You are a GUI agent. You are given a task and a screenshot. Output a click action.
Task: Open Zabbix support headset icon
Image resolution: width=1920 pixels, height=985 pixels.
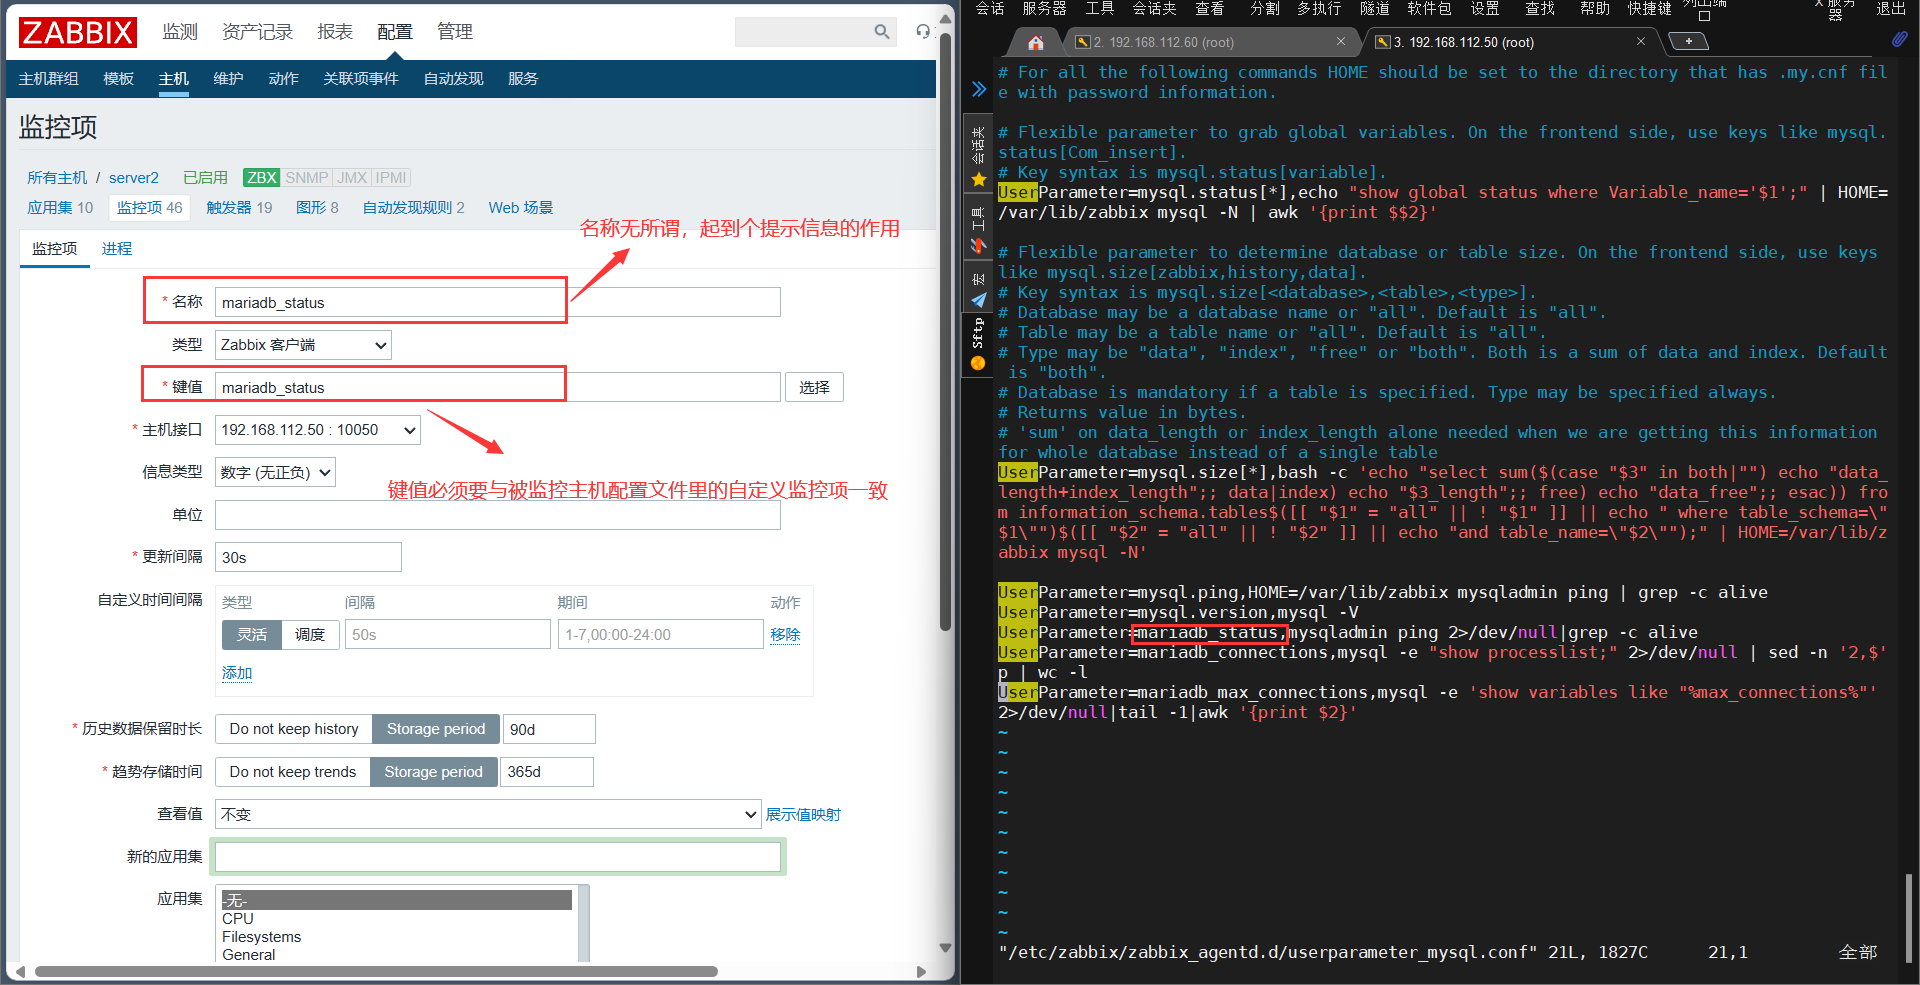pos(923,32)
